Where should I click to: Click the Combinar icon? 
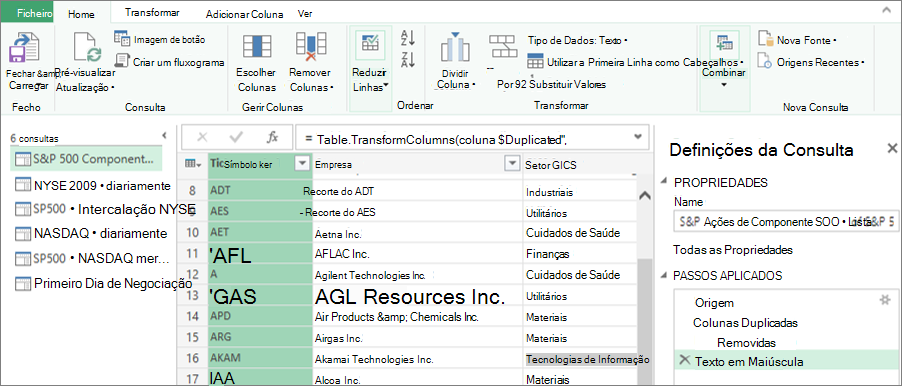pyautogui.click(x=723, y=44)
